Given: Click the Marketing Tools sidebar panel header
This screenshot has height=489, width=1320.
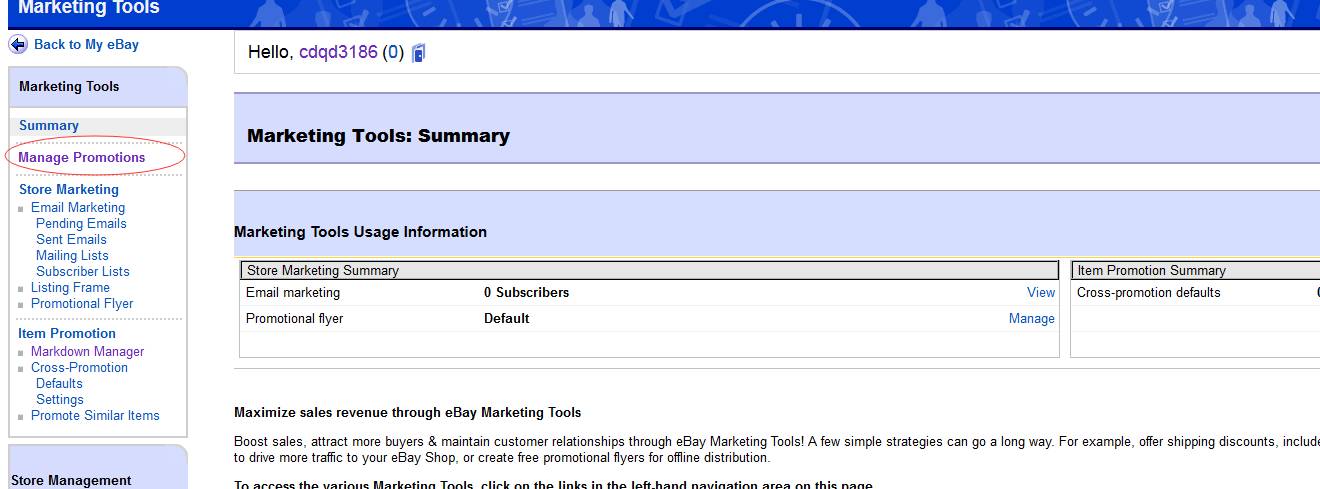Looking at the screenshot, I should tap(97, 87).
